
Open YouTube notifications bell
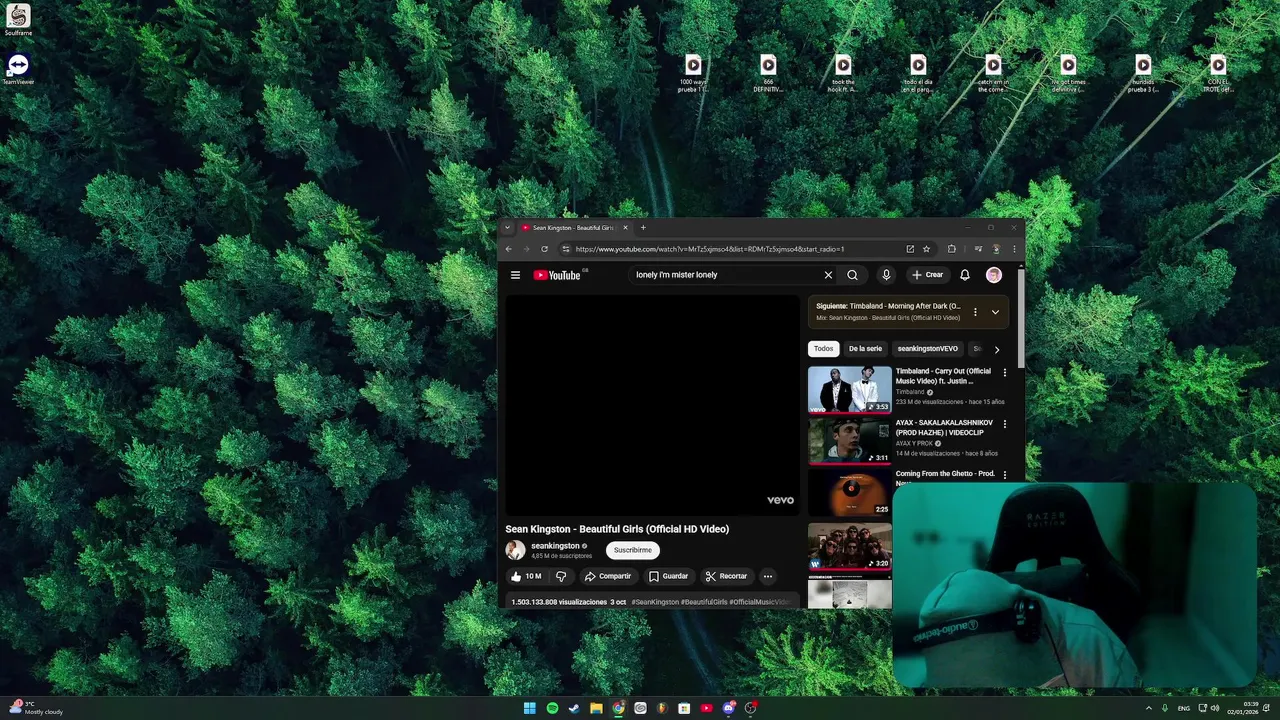click(x=965, y=275)
